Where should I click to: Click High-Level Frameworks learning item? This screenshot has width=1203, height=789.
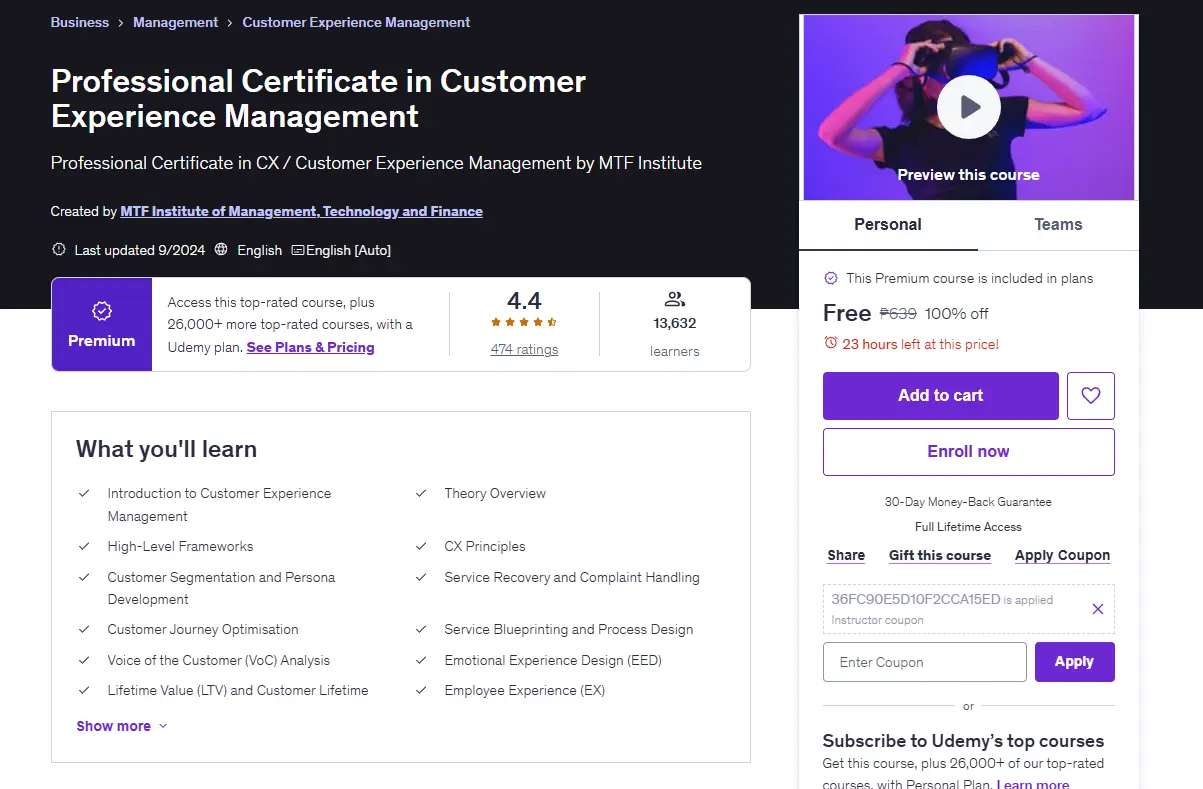click(x=180, y=546)
